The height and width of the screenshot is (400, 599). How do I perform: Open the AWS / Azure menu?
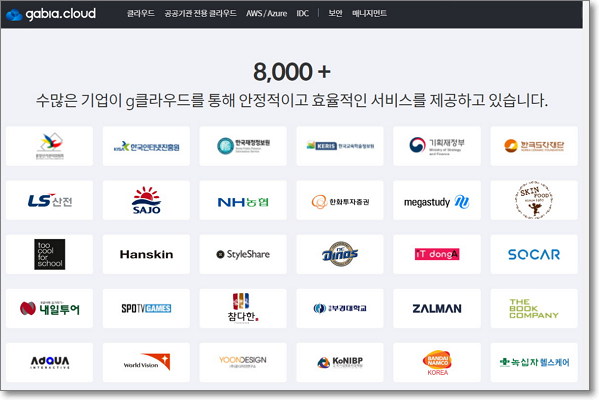click(266, 13)
